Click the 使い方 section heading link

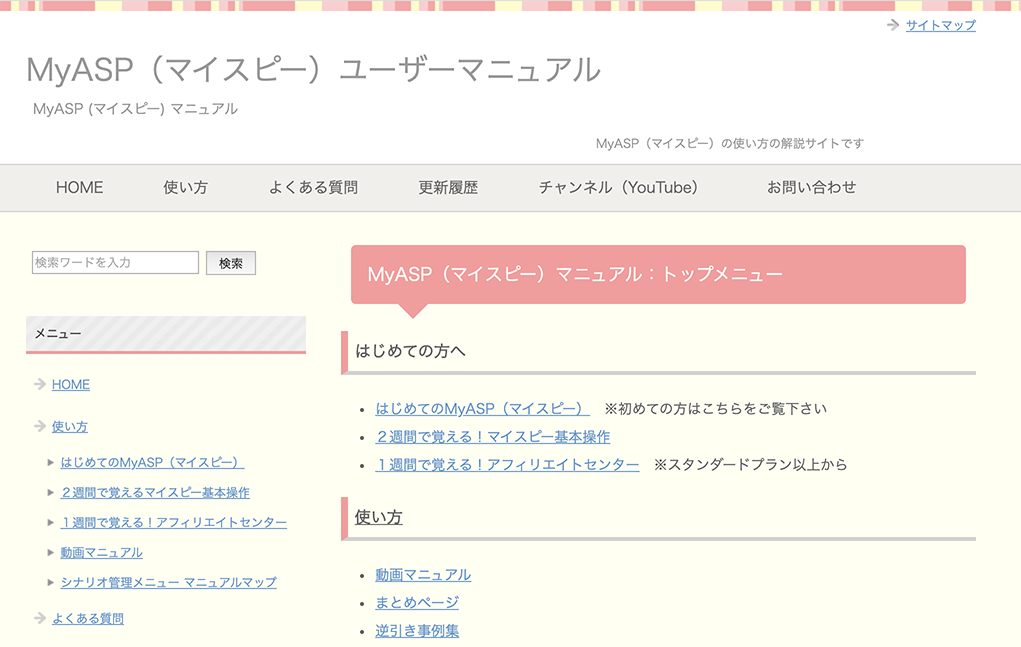pos(378,517)
